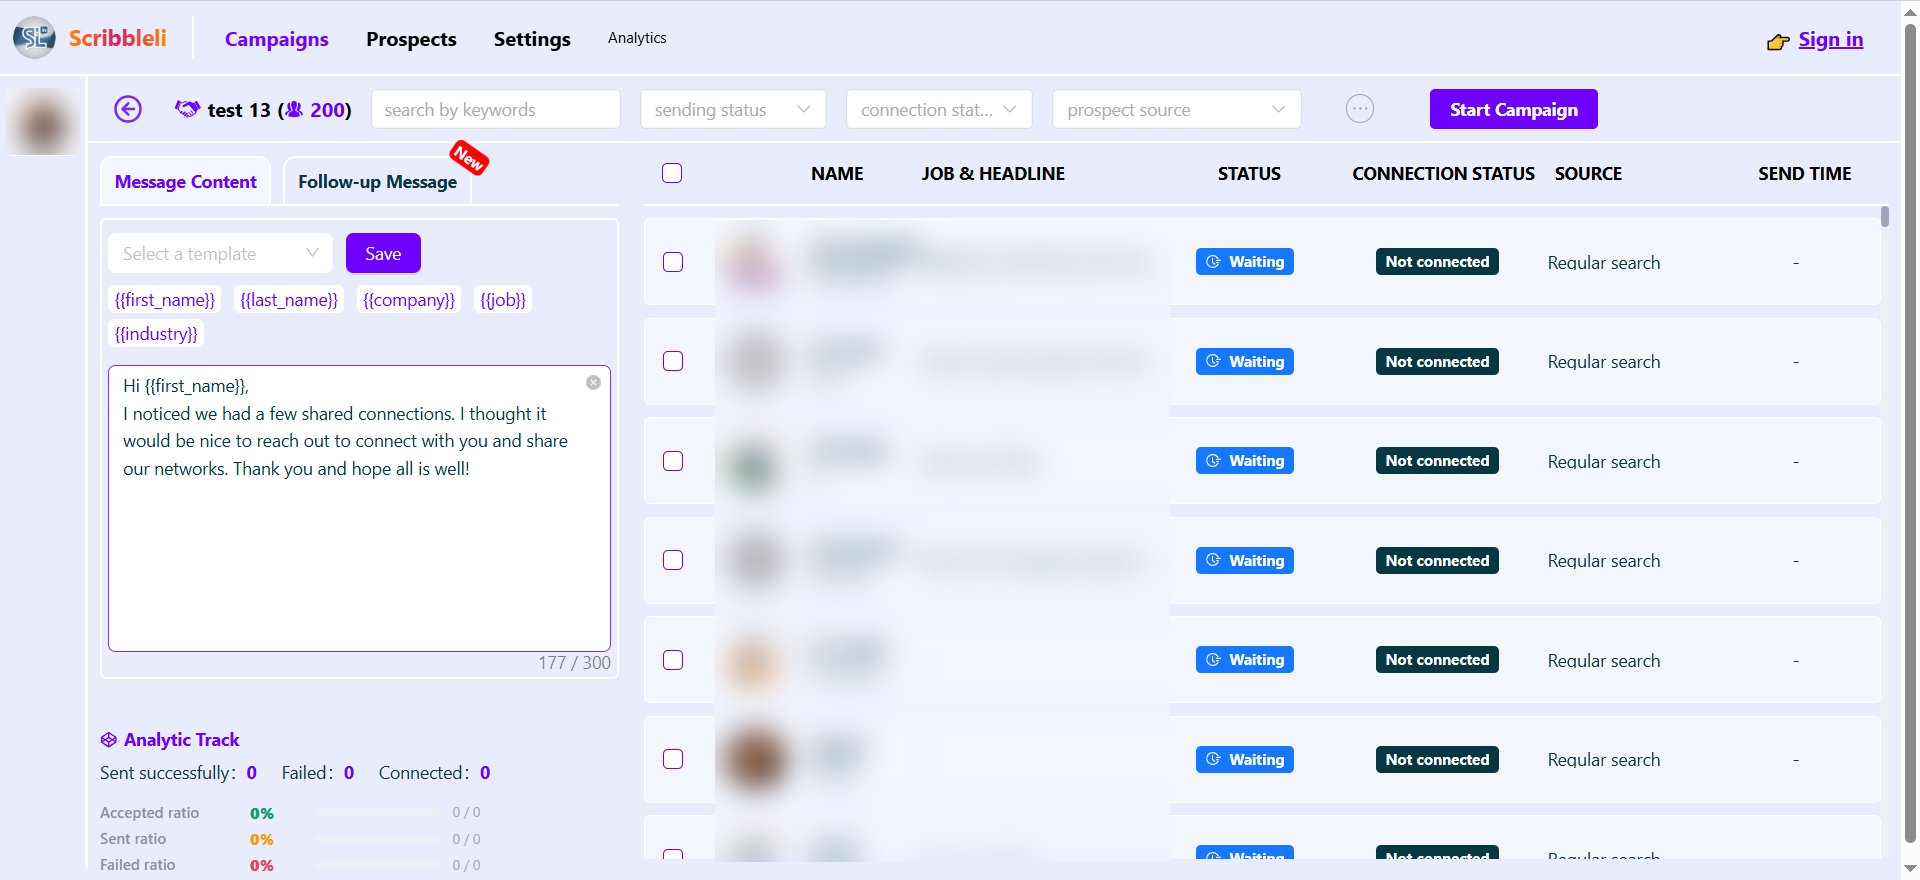Follow the Sign in link
Viewport: 1920px width, 880px height.
(1831, 39)
